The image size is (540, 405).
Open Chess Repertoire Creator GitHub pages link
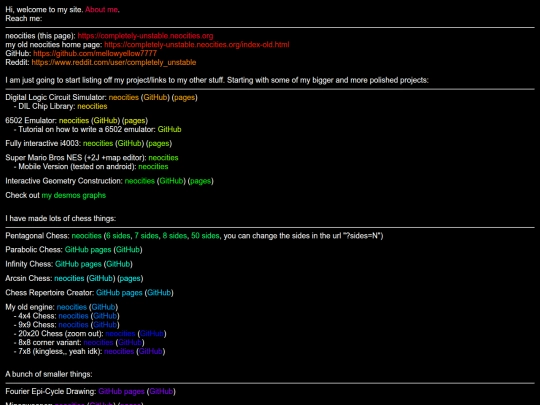click(119, 293)
